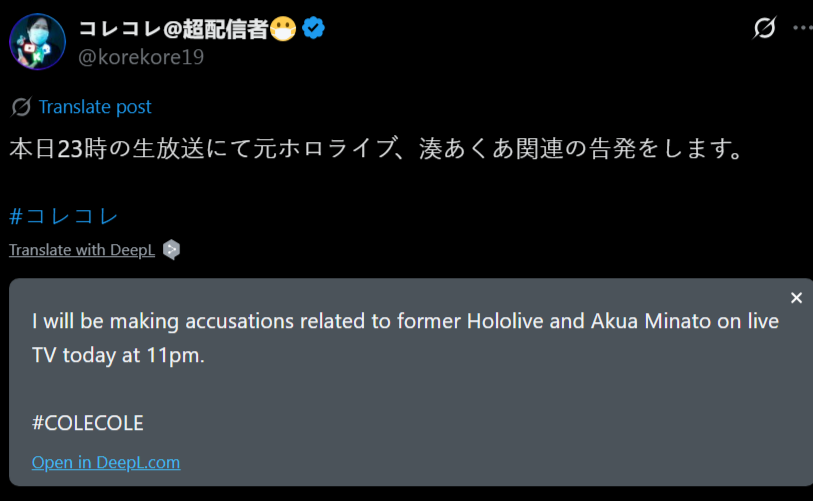The height and width of the screenshot is (501, 813).
Task: Click Translate with DeepL link
Action: [x=82, y=250]
